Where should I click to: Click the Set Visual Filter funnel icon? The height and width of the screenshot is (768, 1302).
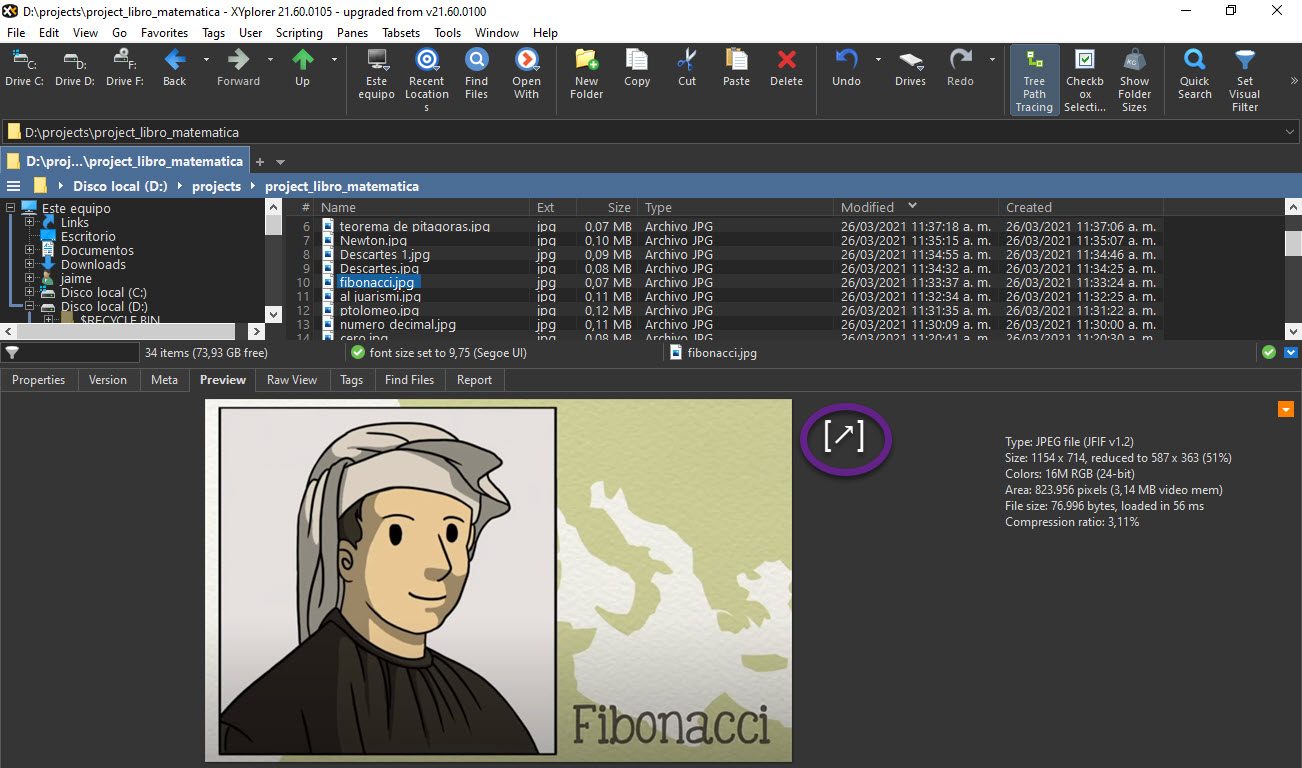1245,59
